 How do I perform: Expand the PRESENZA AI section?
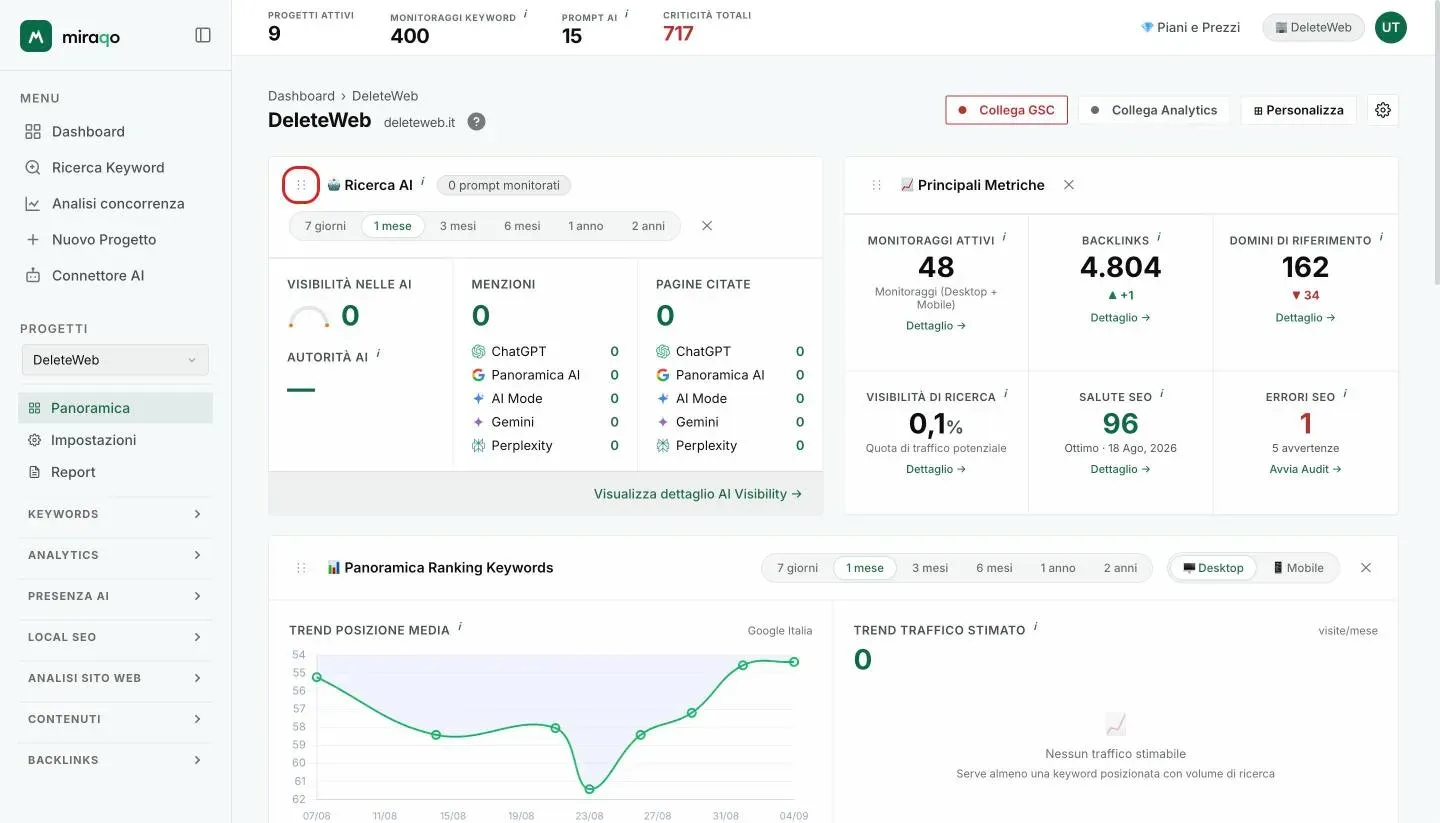pyautogui.click(x=115, y=596)
